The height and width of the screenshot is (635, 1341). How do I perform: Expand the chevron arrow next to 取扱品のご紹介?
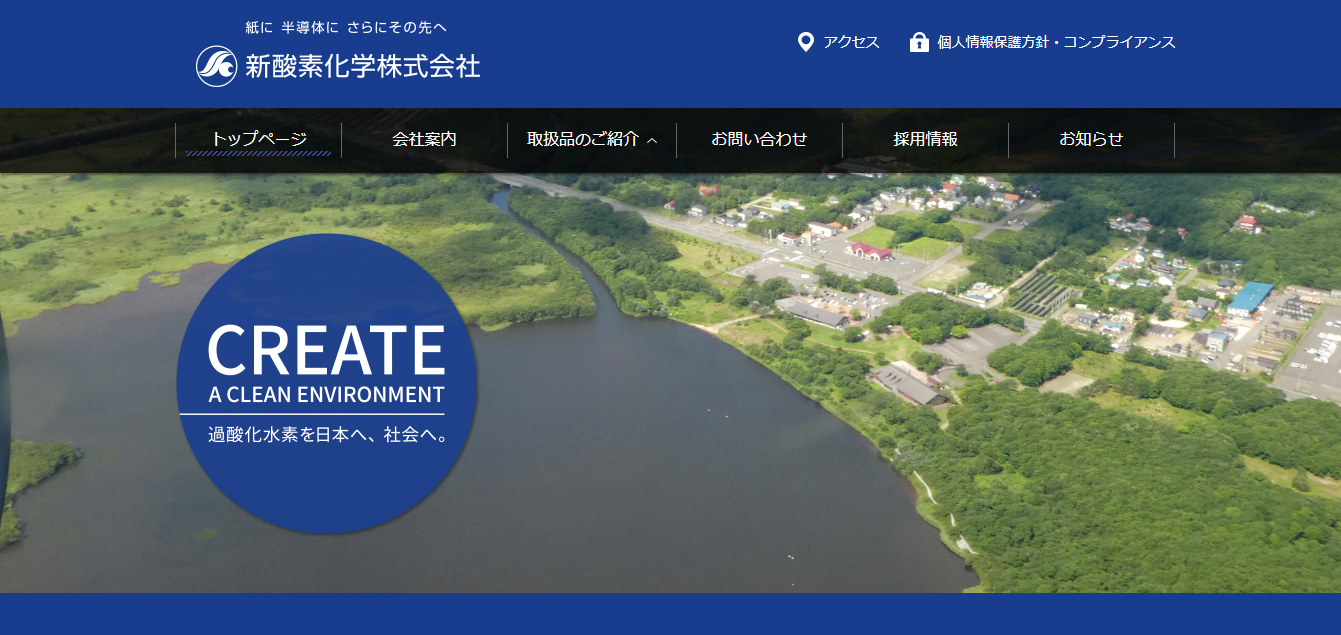[x=652, y=141]
